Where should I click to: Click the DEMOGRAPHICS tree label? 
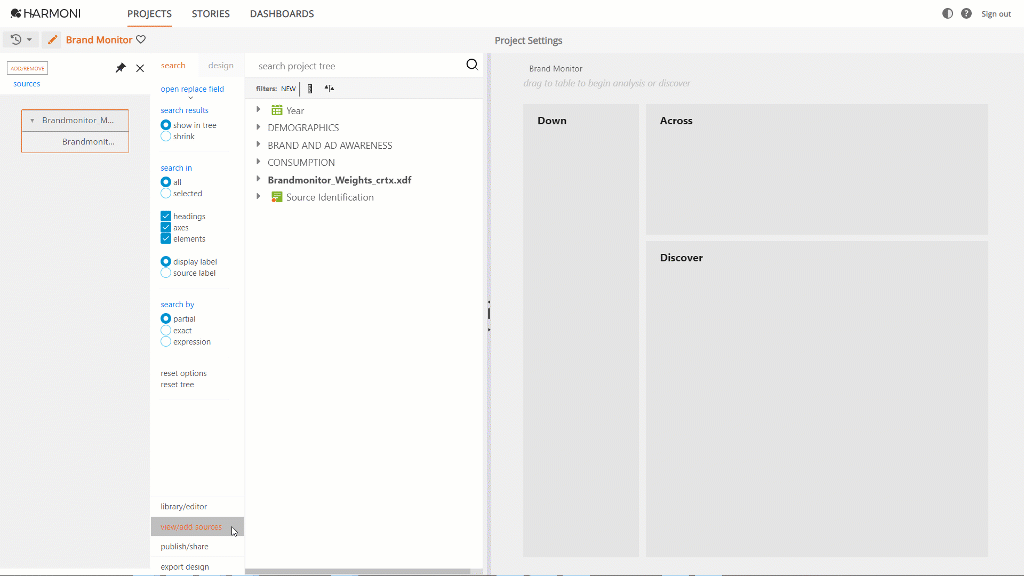(x=303, y=127)
